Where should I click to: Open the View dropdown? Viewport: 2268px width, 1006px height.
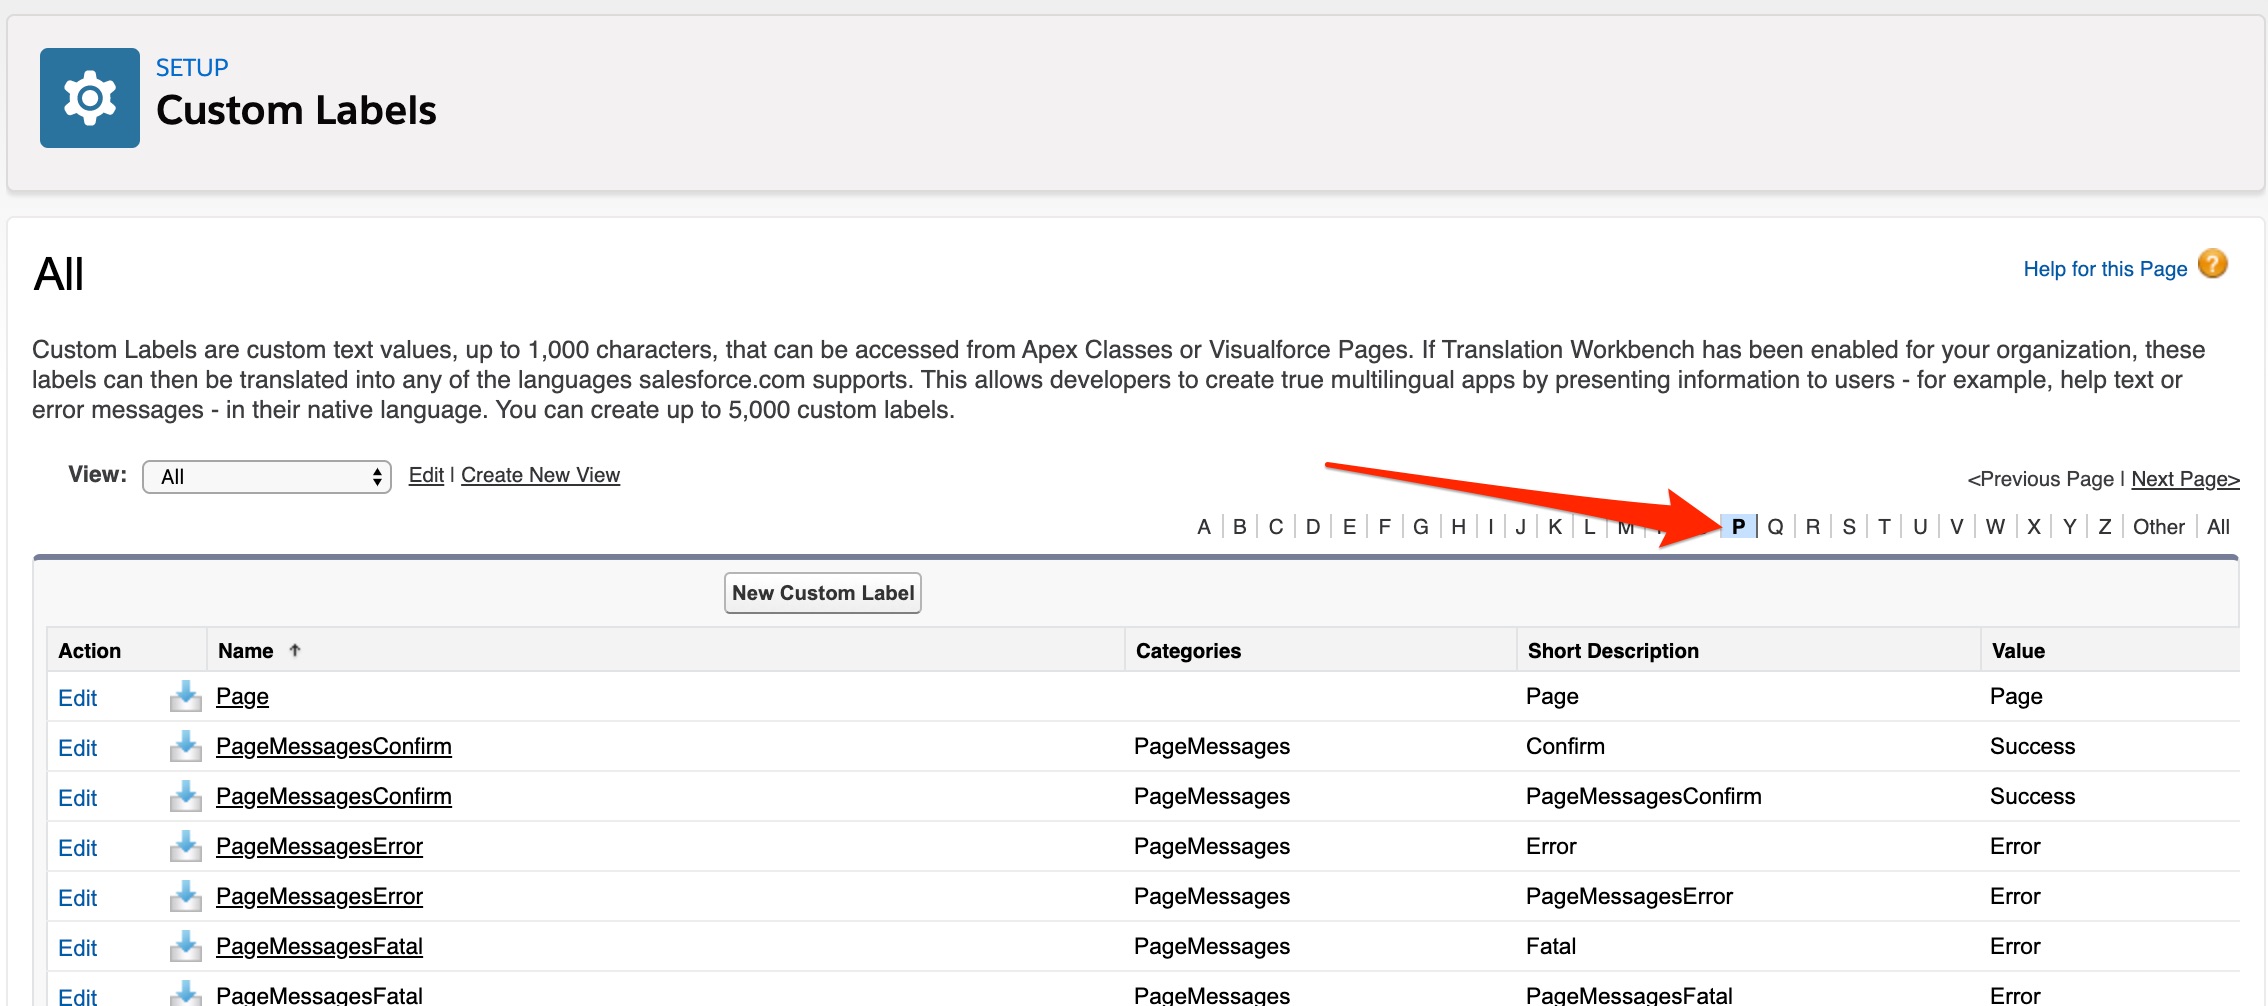(x=267, y=477)
